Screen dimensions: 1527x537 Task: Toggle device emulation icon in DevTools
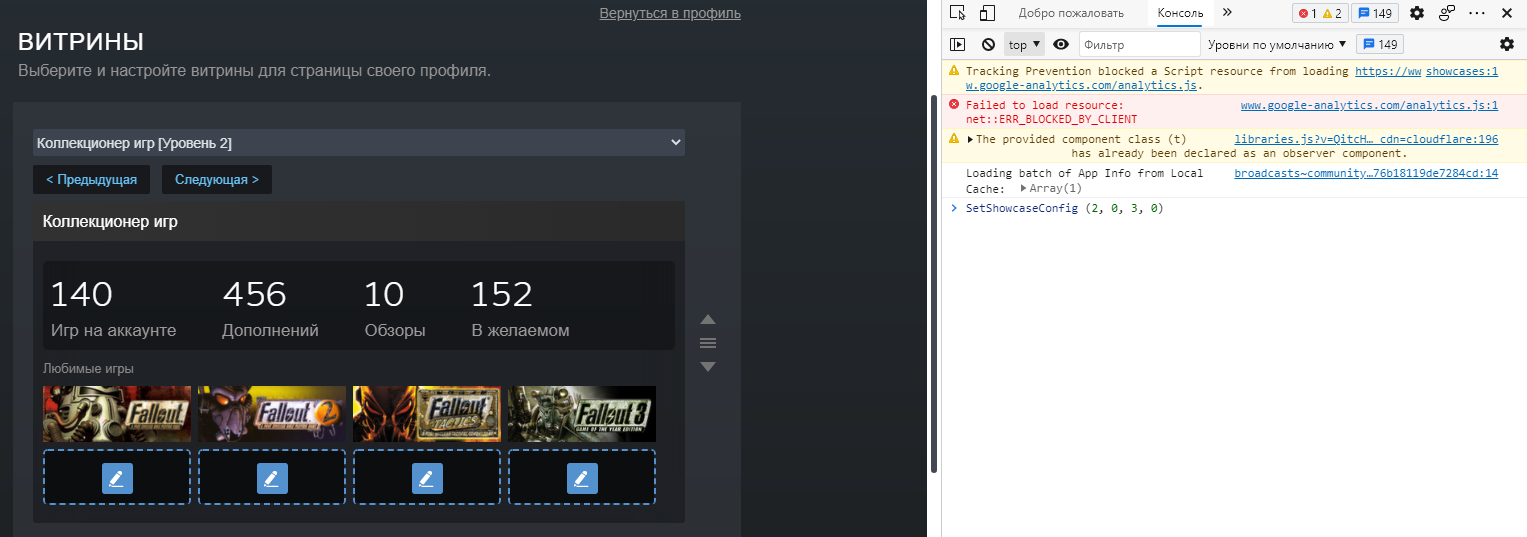coord(987,13)
